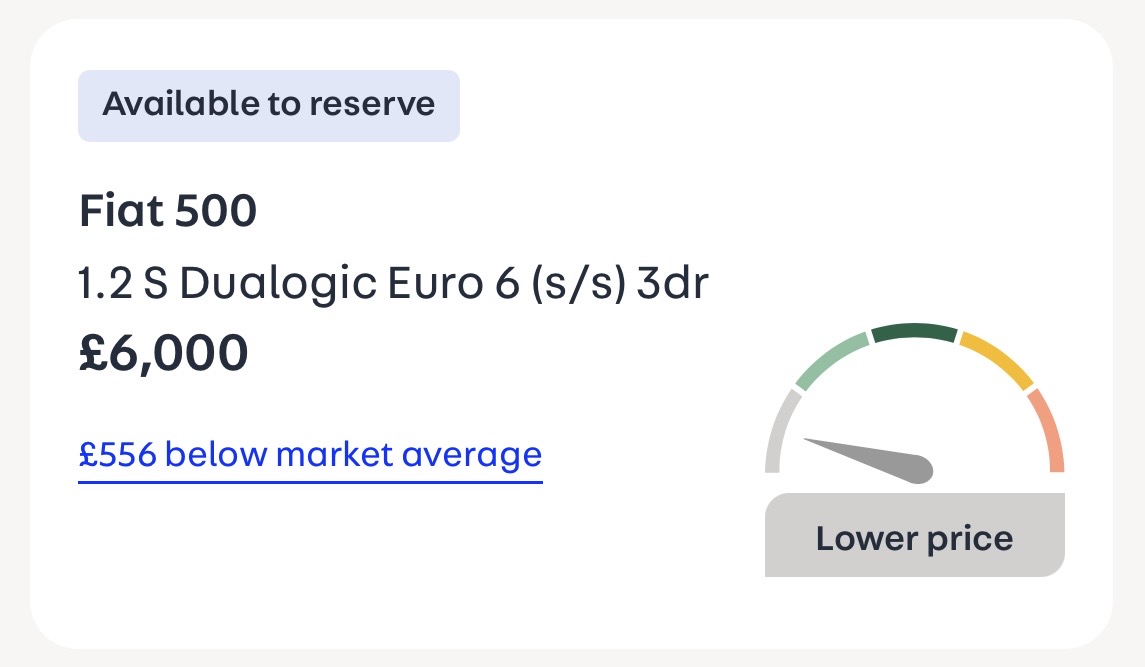Click the £556 amount in the link
Viewport: 1145px width, 667px height.
tap(117, 454)
